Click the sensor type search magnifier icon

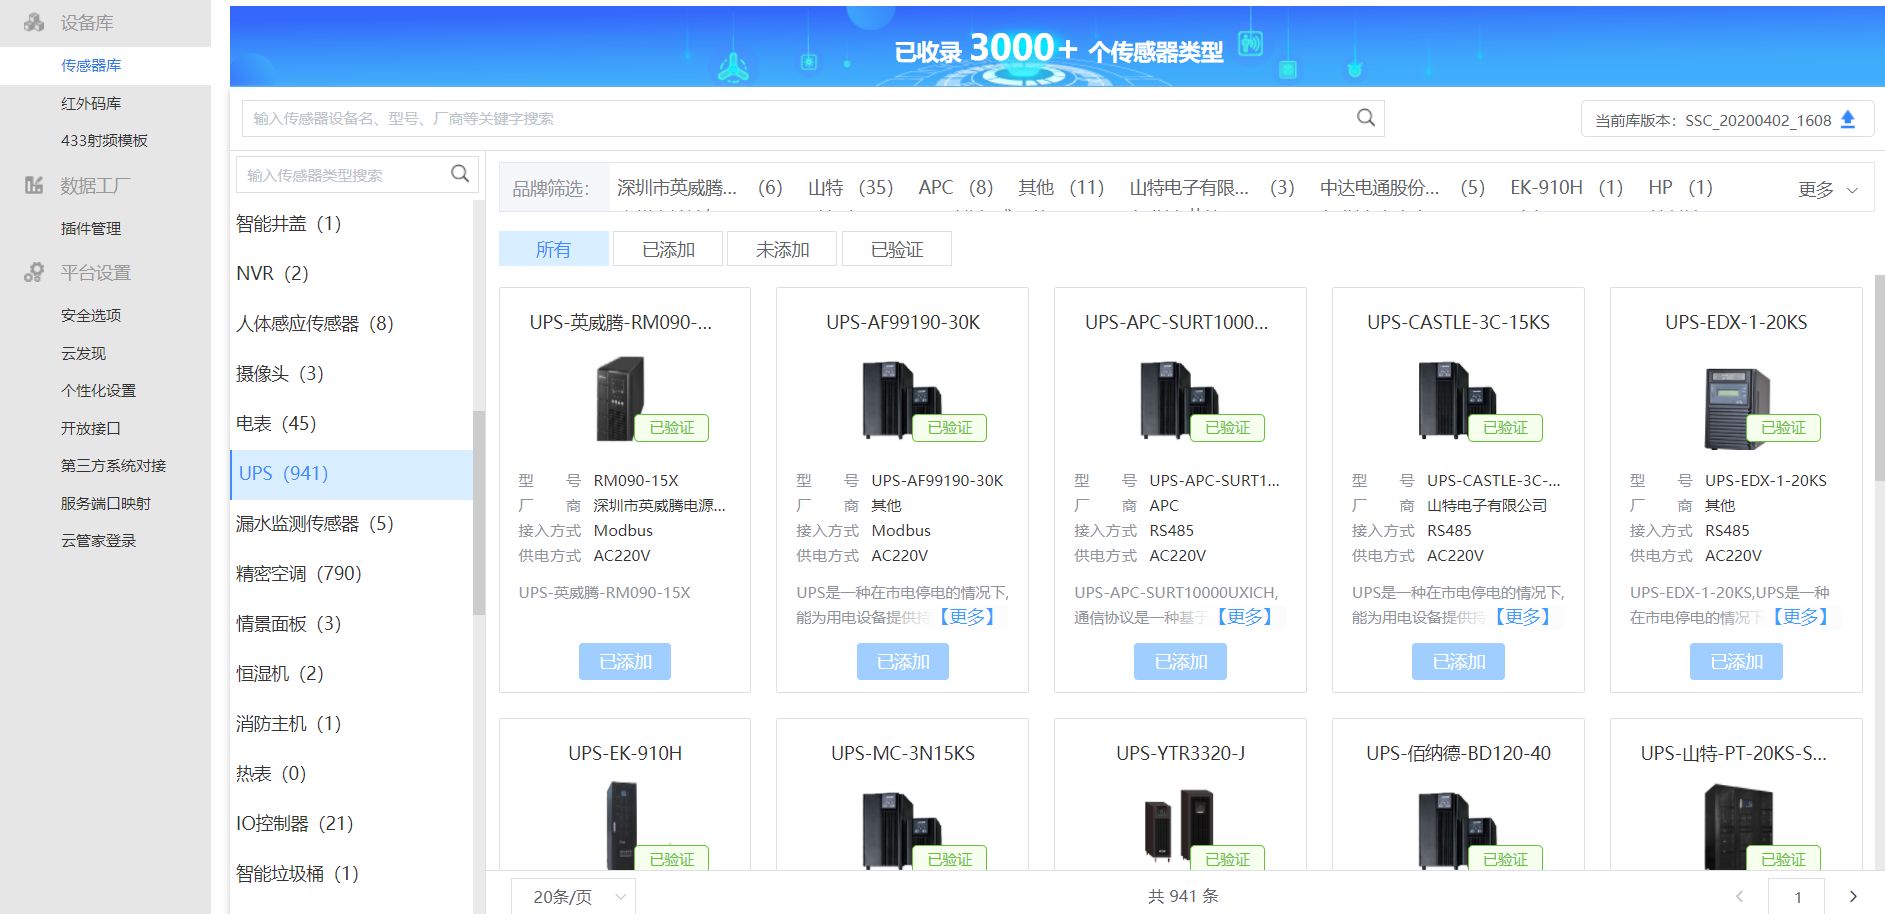[x=459, y=174]
